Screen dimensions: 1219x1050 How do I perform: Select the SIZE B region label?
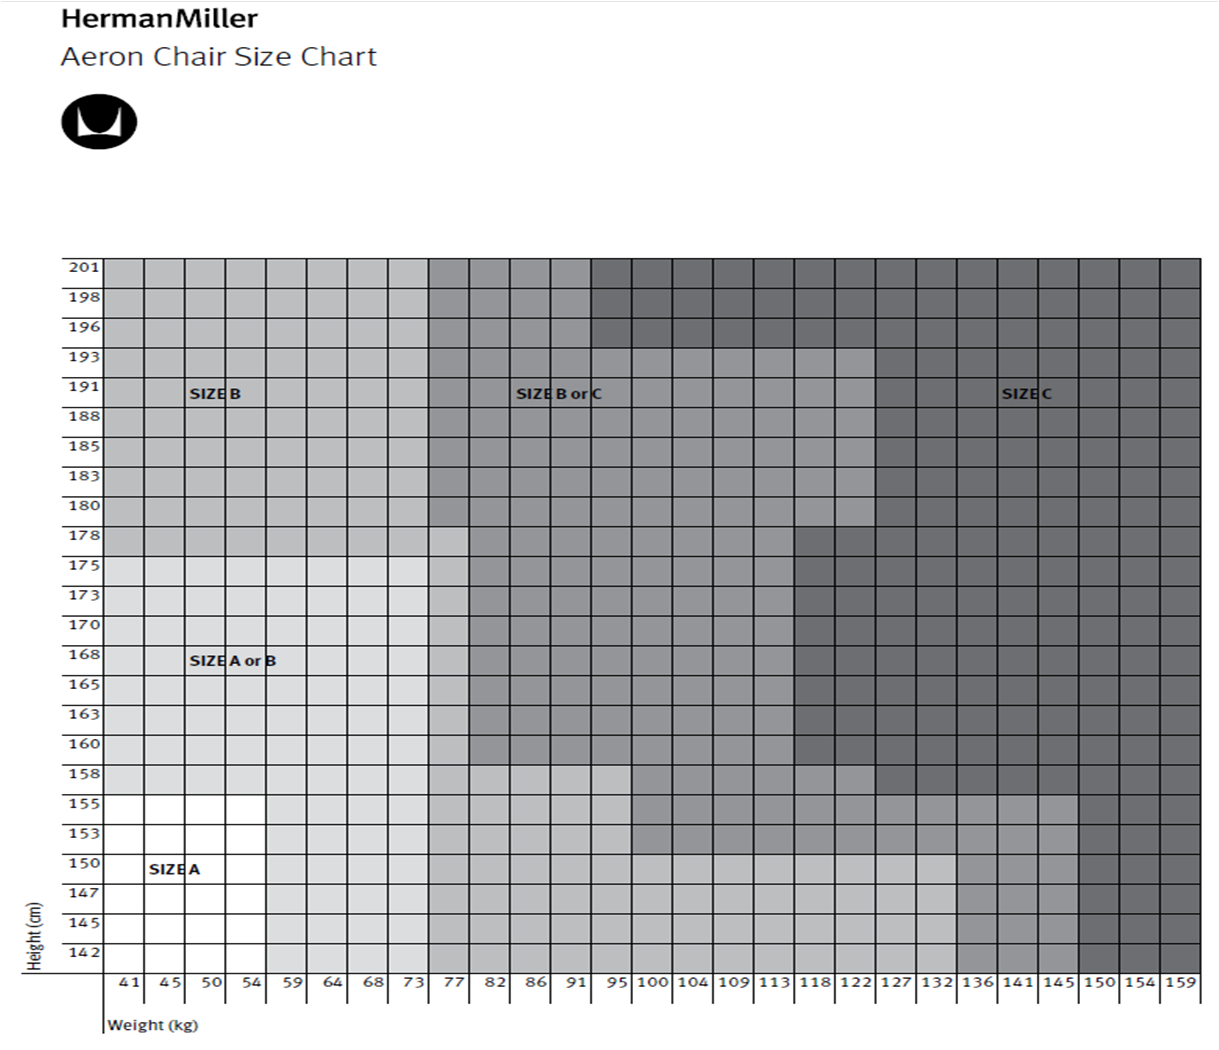tap(215, 394)
